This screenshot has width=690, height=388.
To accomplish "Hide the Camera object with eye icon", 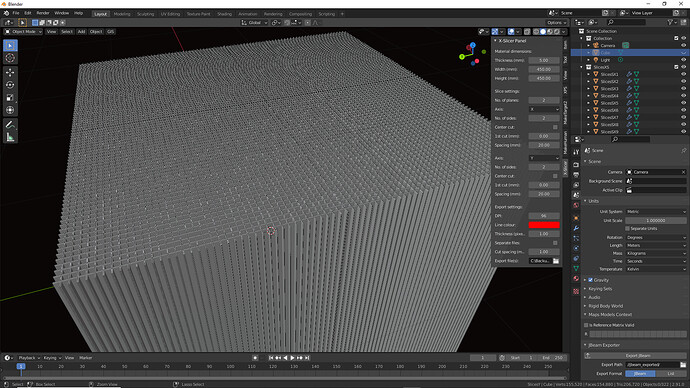I will click(683, 45).
